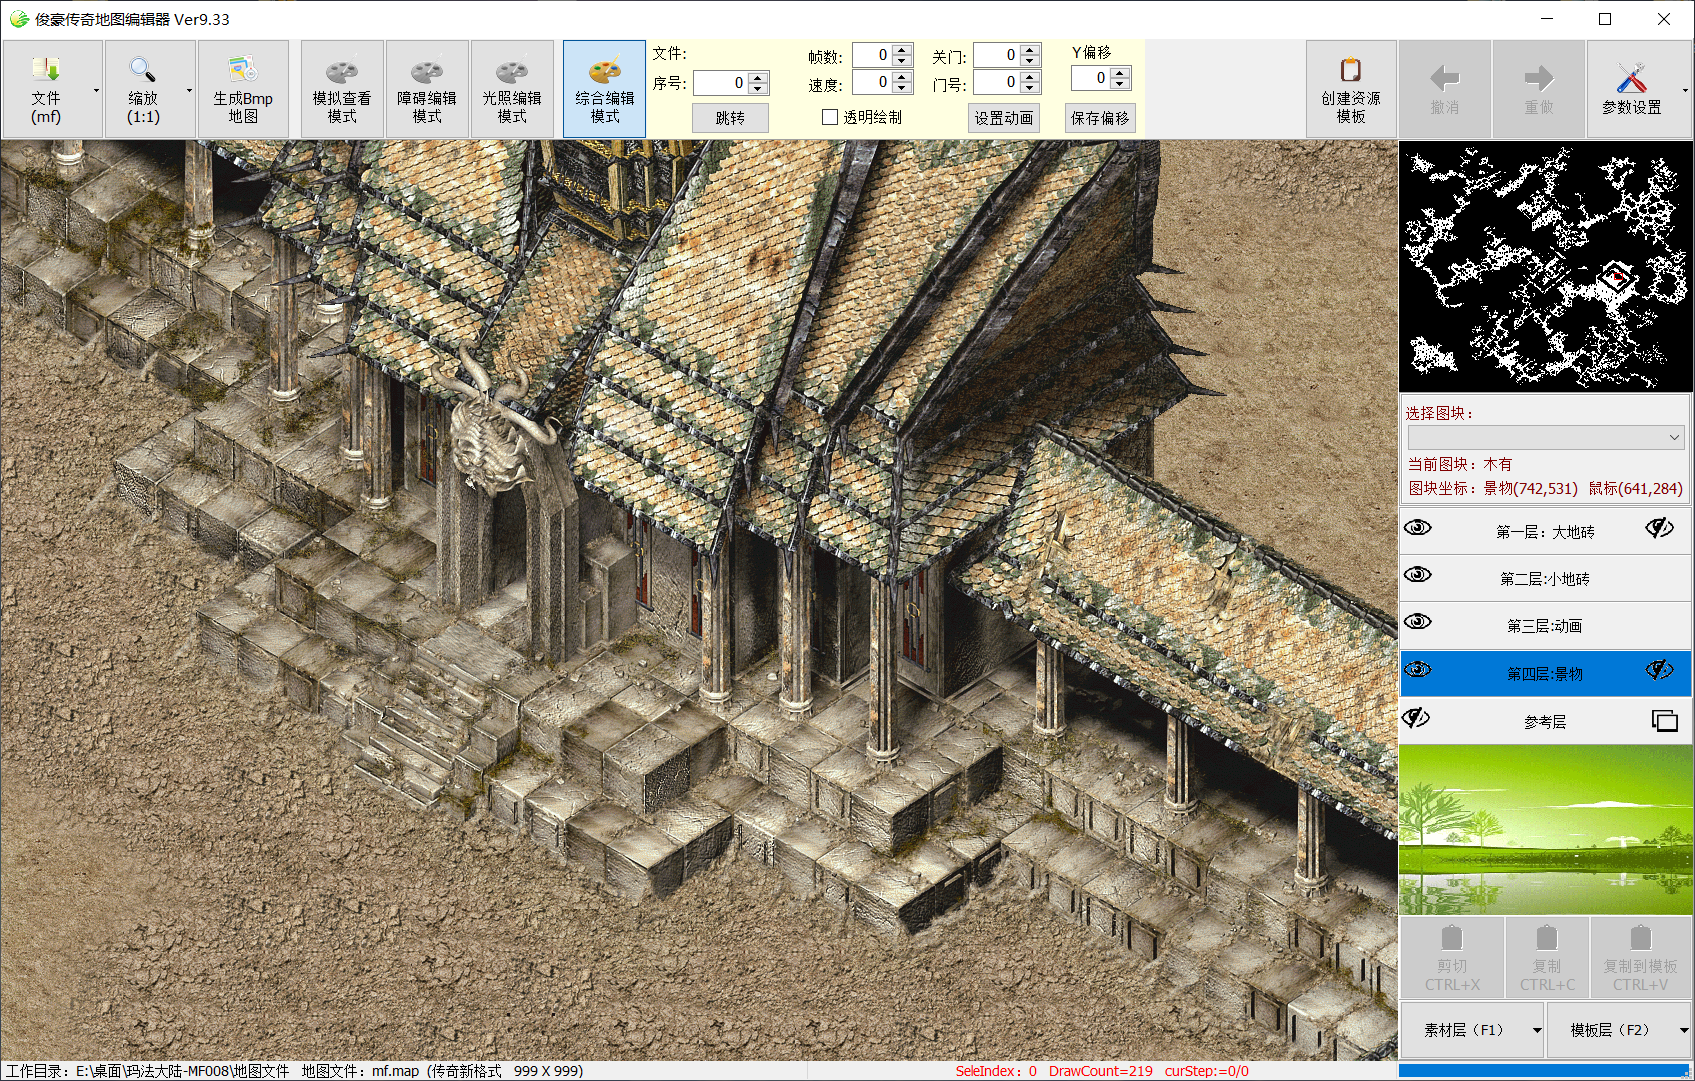Increase the 关门 spinner value
This screenshot has width=1695, height=1081.
tap(1030, 50)
